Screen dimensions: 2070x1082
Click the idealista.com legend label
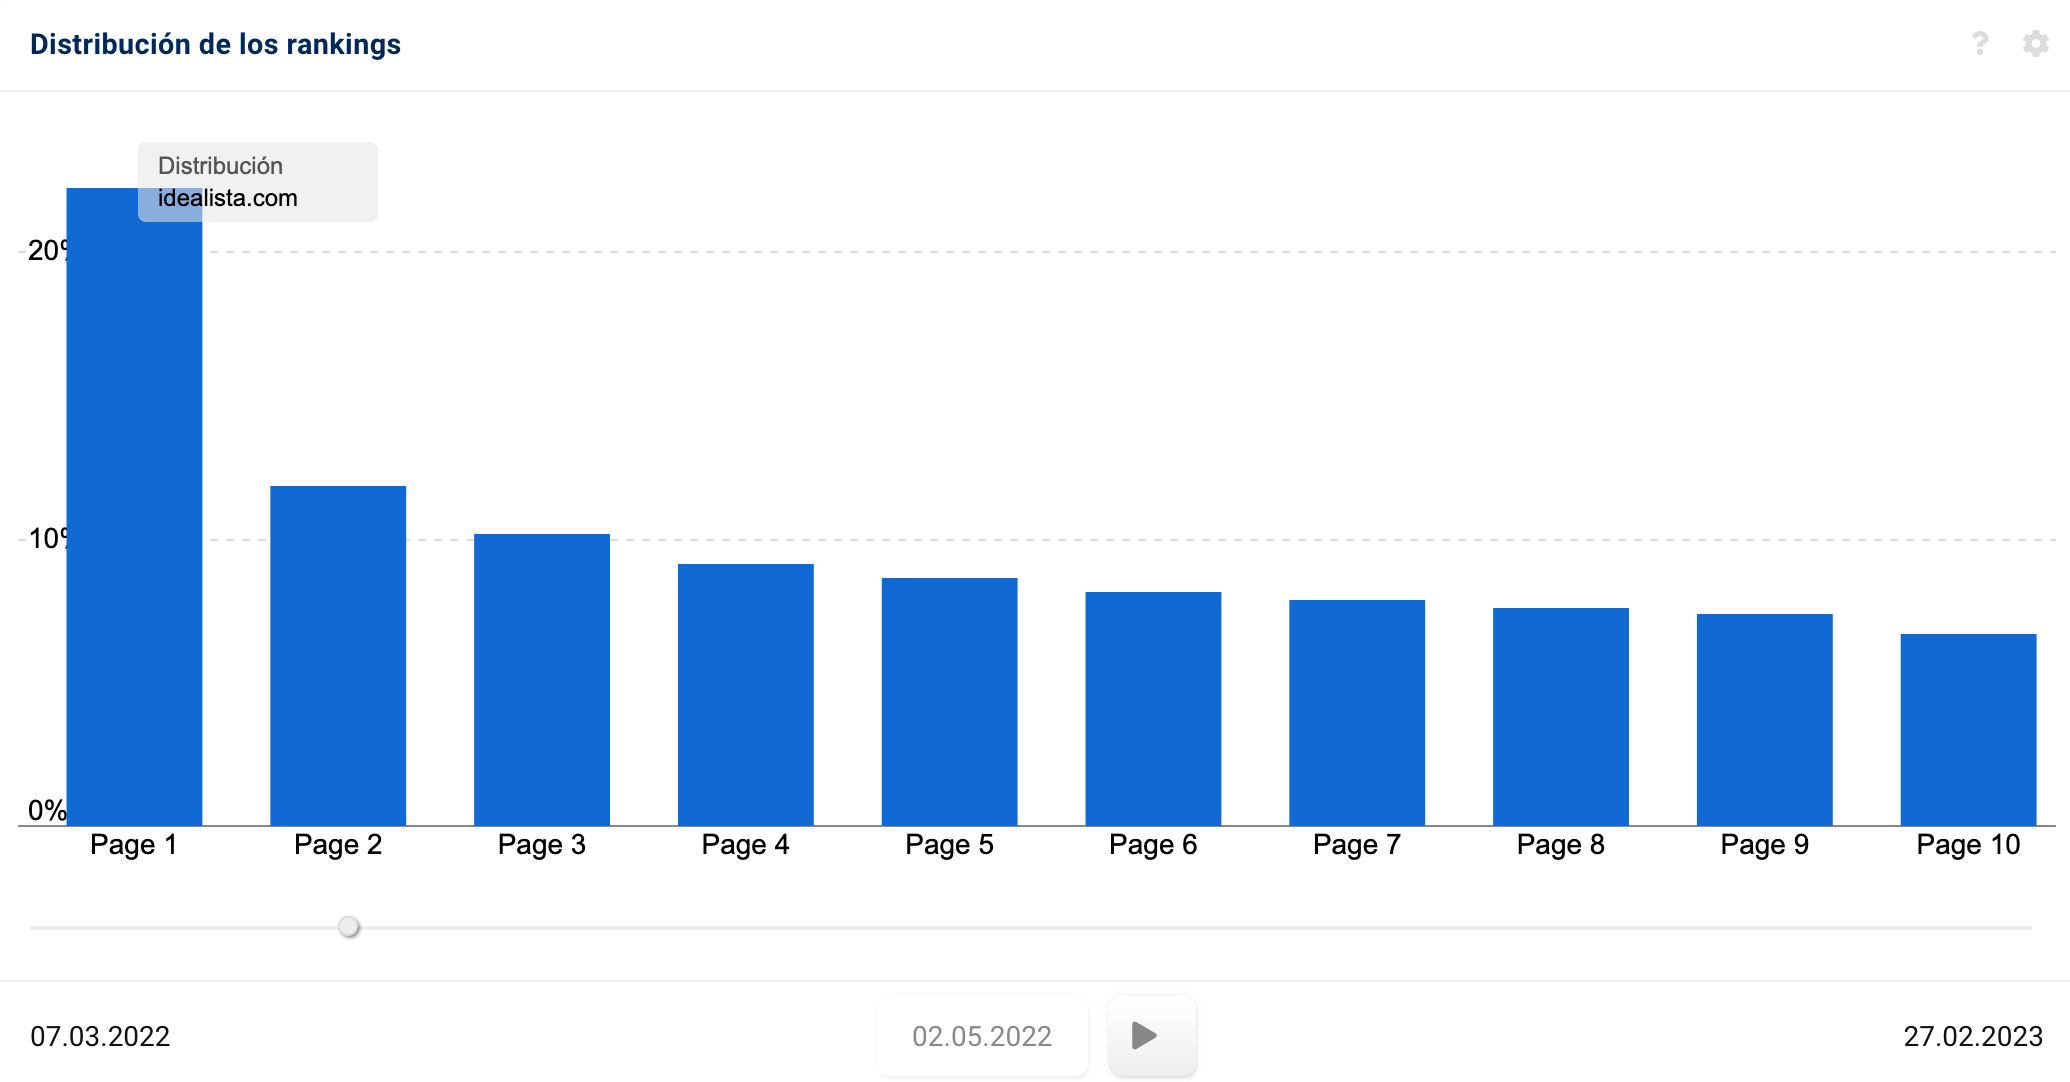coord(228,198)
